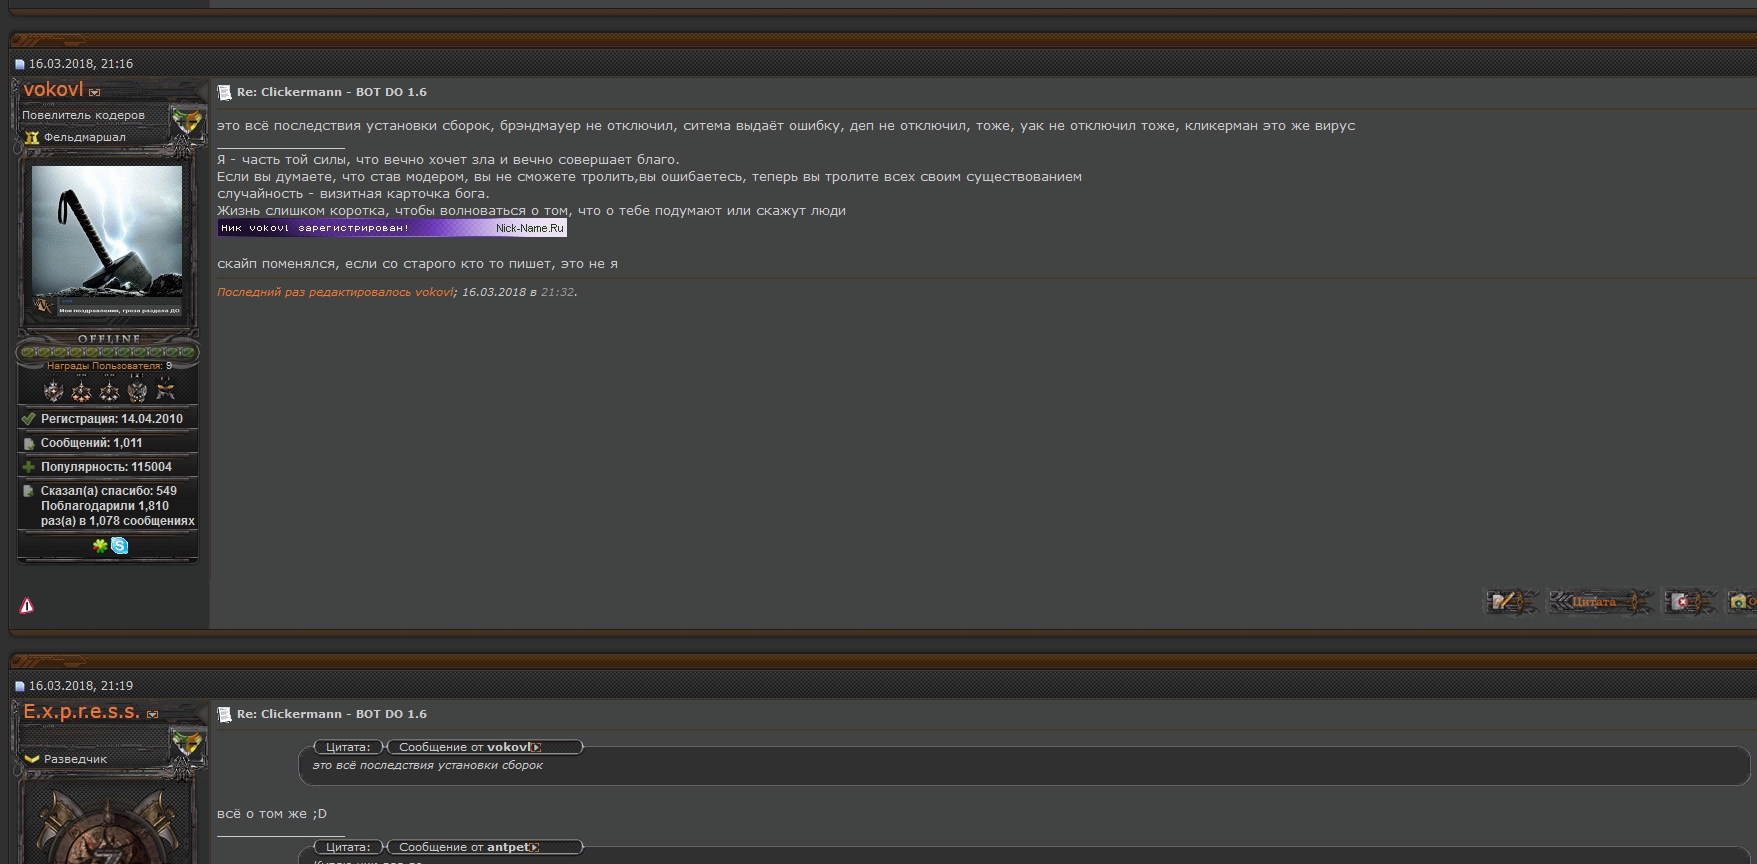Open E.x.p.r.e.s.s. user profile link

click(x=81, y=712)
